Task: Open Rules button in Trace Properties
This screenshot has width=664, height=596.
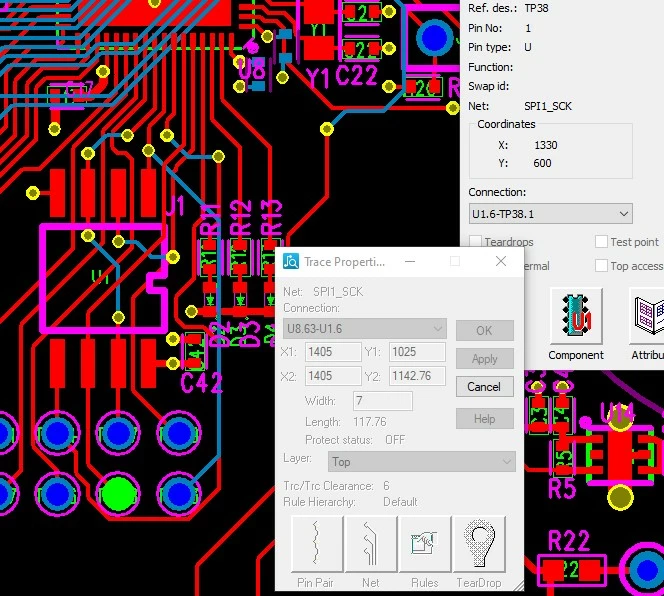Action: 425,544
